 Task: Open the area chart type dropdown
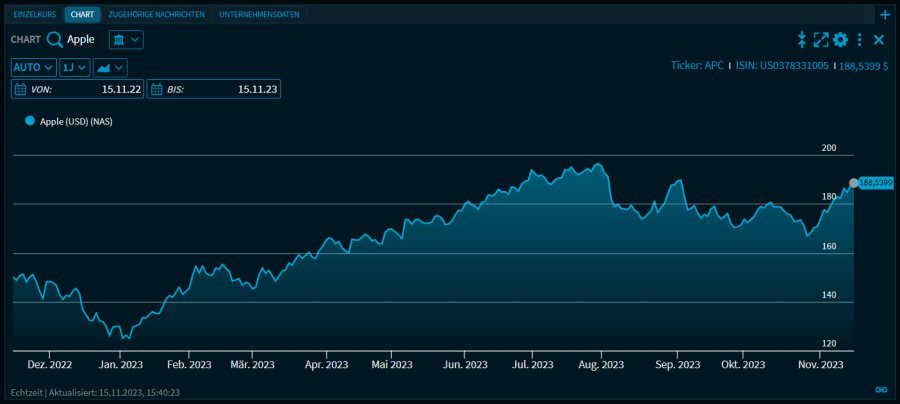110,67
